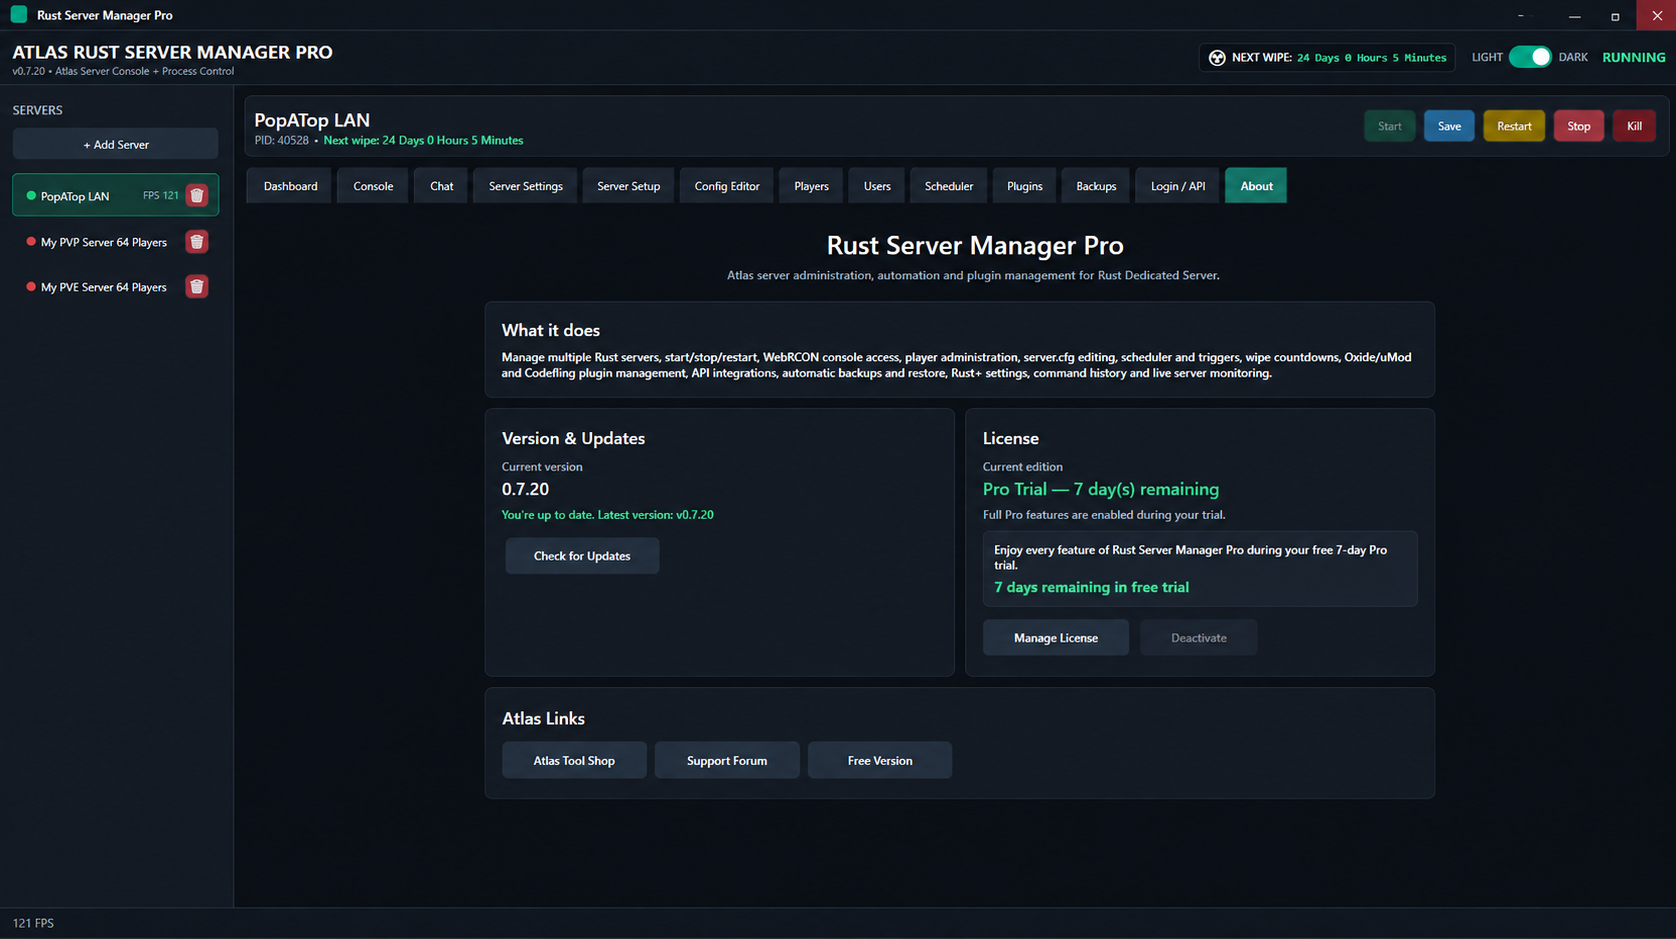
Task: Click the RUNNING status label
Action: click(1633, 57)
